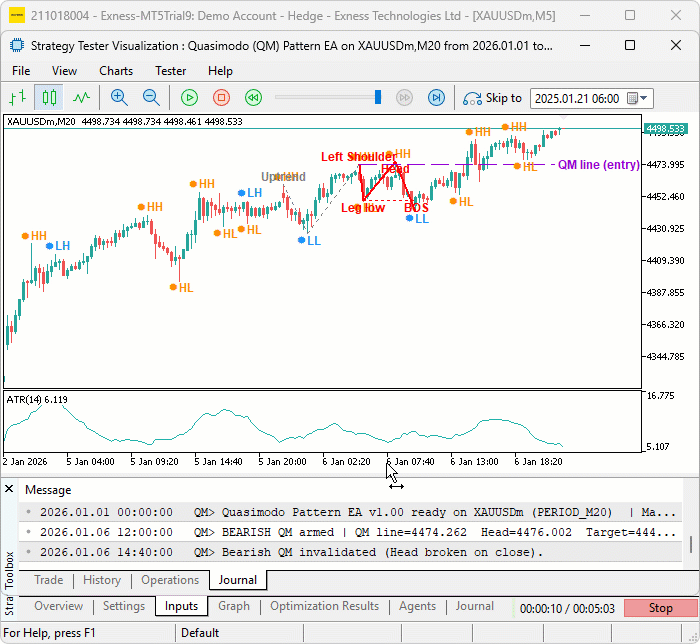Click the elapsed time 00:00:10 / 00:05:03
The image size is (700, 644).
pyautogui.click(x=567, y=609)
